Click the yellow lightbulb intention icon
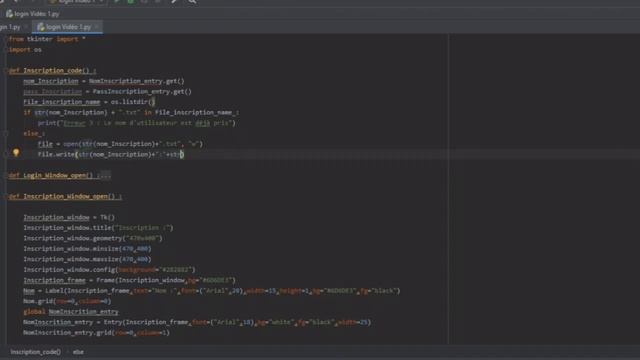Screen dimensions: 640x360 16,153
